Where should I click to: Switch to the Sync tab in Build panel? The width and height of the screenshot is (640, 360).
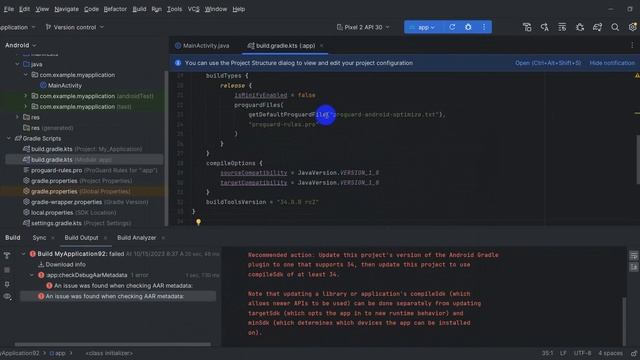39,238
